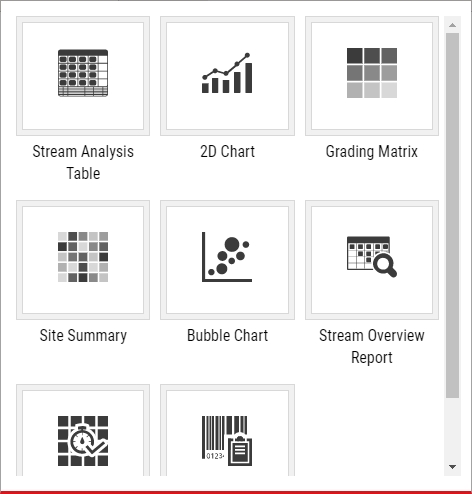Select the Site Summary mosaic icon

point(83,257)
